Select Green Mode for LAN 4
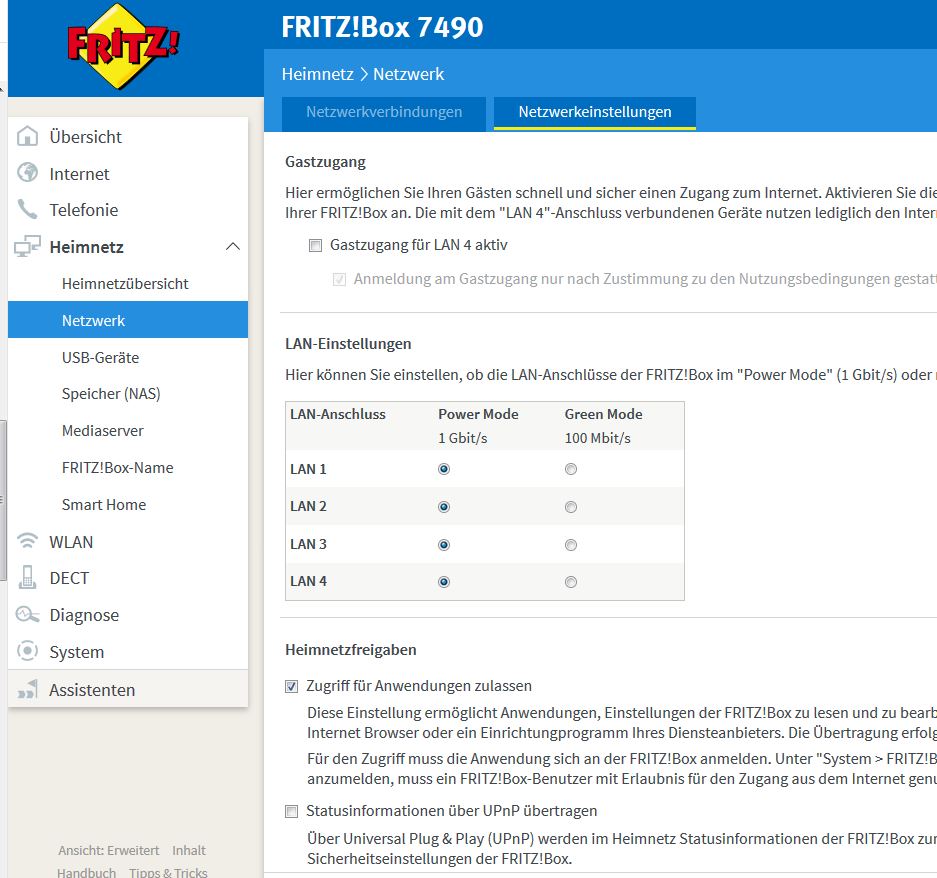The width and height of the screenshot is (937, 878). pyautogui.click(x=571, y=582)
